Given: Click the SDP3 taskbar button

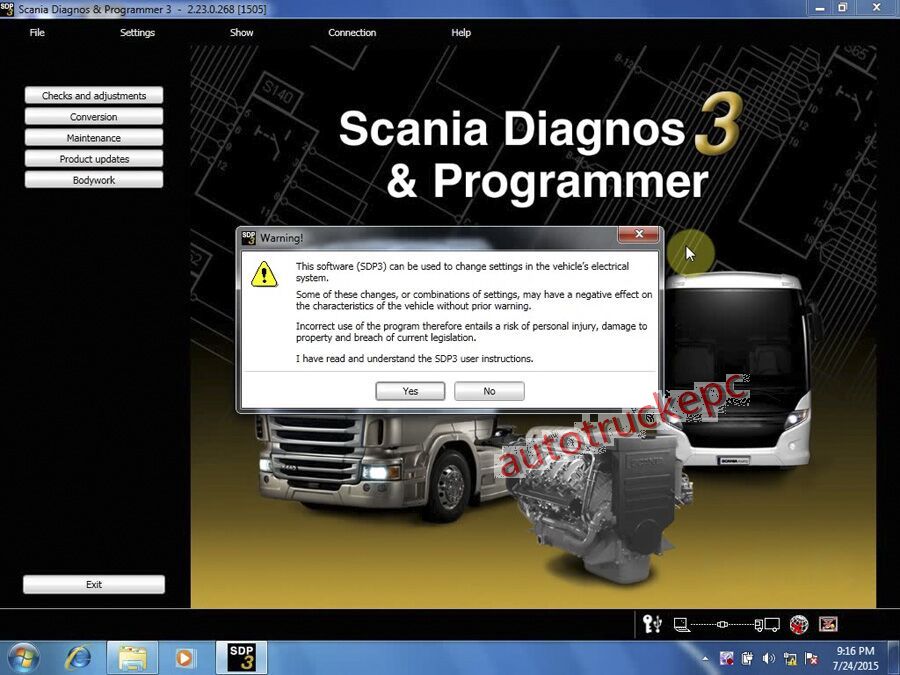Looking at the screenshot, I should 241,658.
